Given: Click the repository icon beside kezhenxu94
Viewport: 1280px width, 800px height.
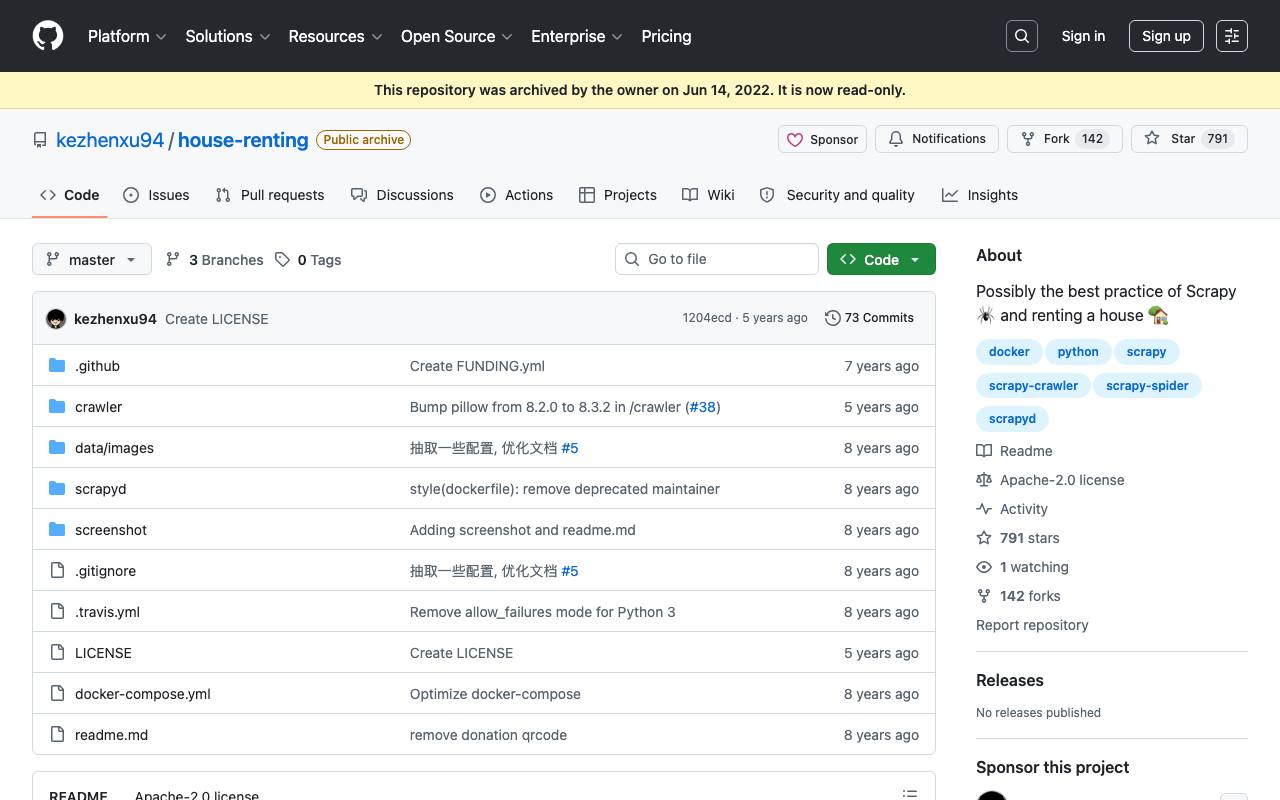Looking at the screenshot, I should [x=40, y=140].
